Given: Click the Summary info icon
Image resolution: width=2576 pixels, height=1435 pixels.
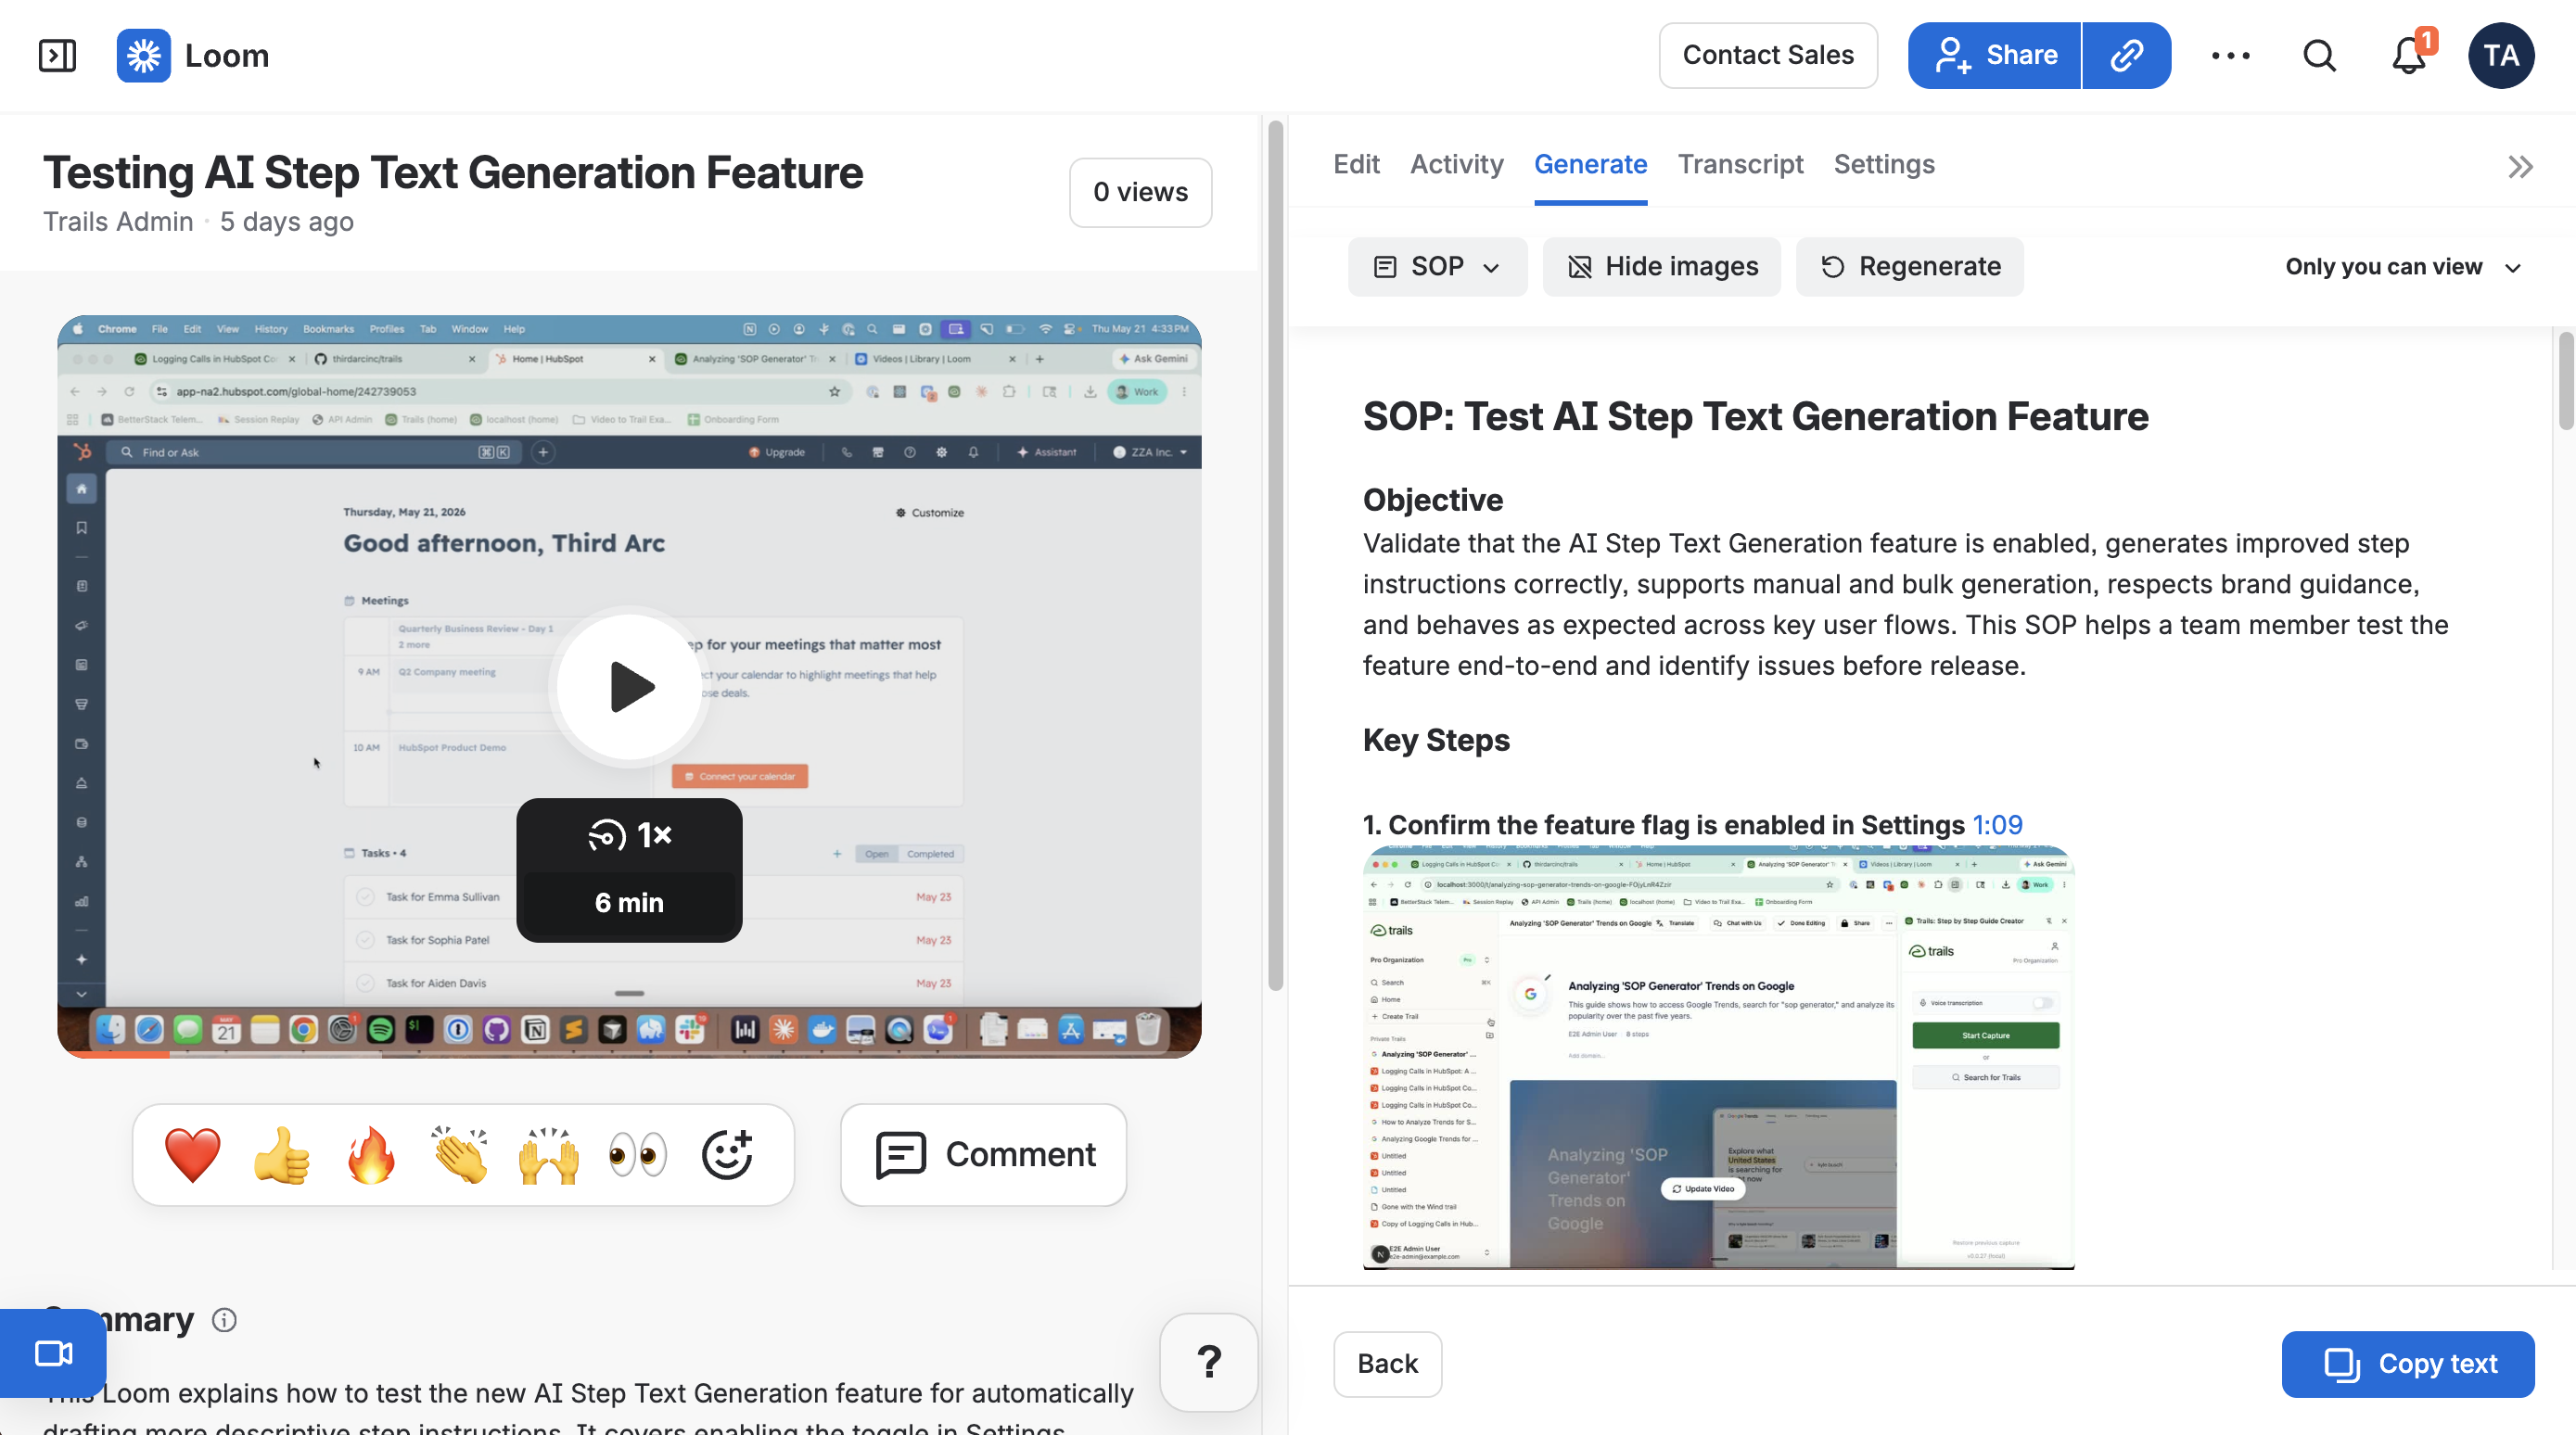Looking at the screenshot, I should tap(224, 1320).
